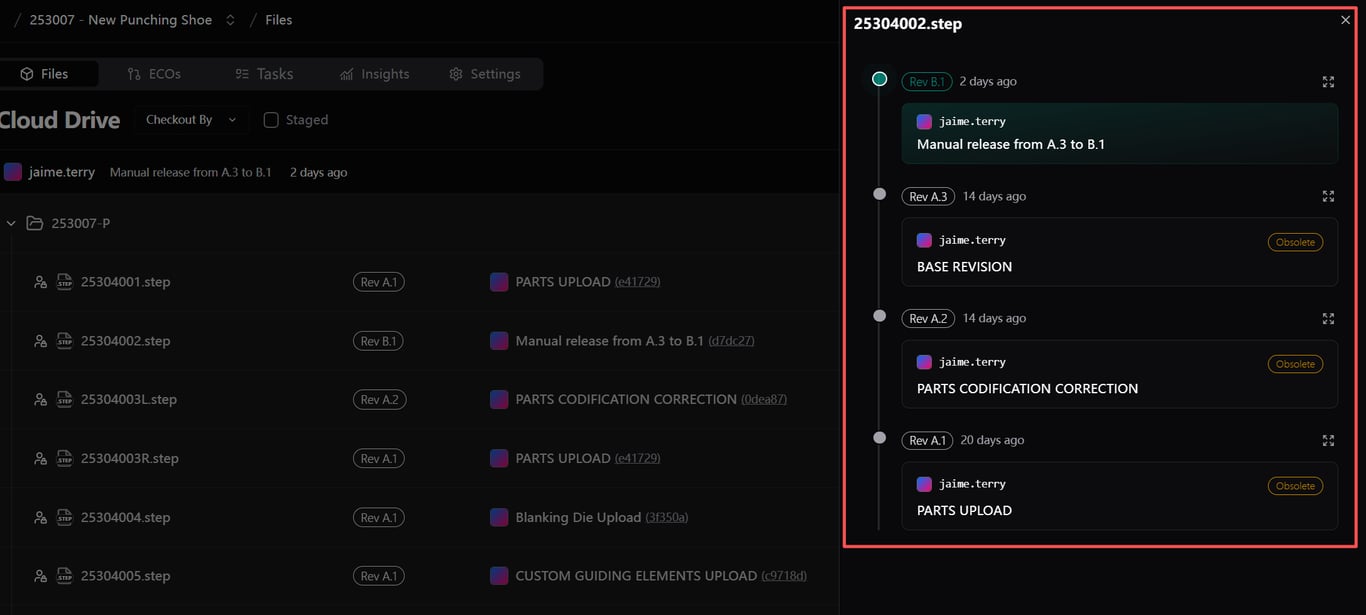1366x615 pixels.
Task: Select file 25304005.step
Action: click(126, 576)
